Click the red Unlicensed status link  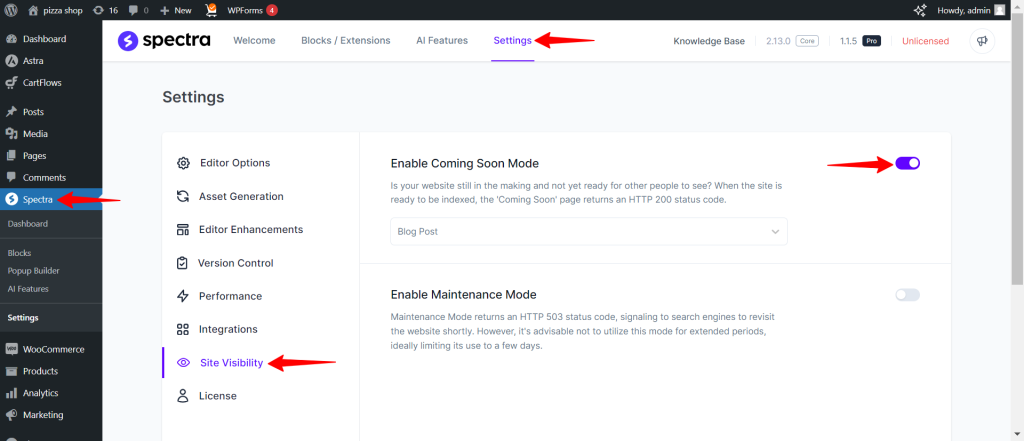point(925,41)
